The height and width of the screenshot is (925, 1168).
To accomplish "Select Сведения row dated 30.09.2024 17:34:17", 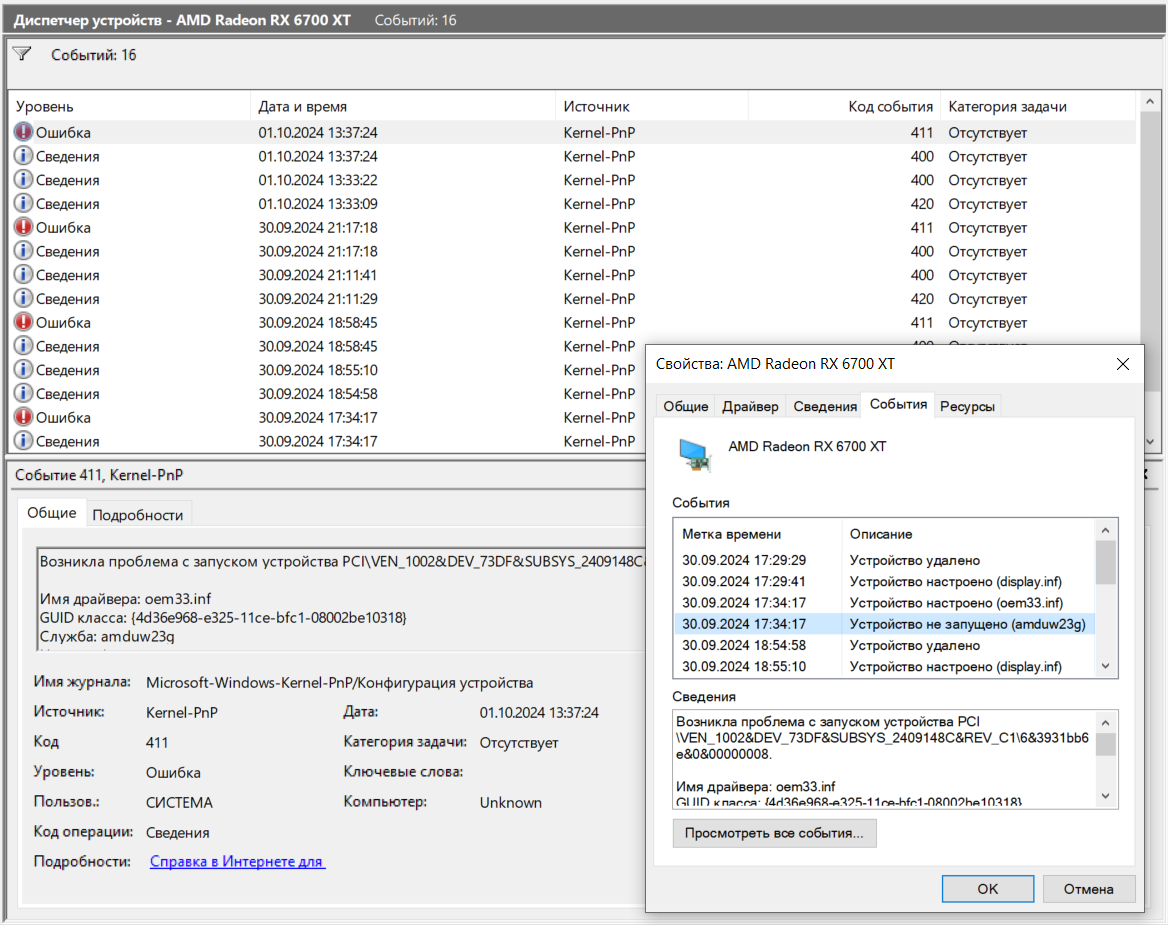I will (x=328, y=441).
